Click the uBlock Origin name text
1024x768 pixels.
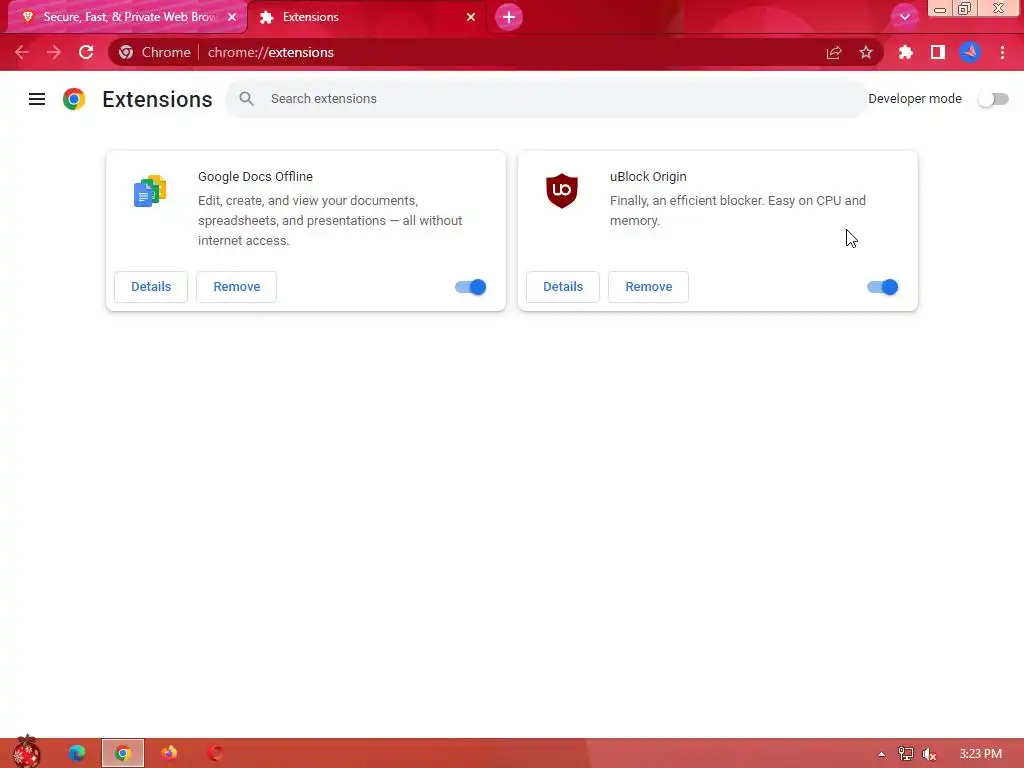coord(648,176)
